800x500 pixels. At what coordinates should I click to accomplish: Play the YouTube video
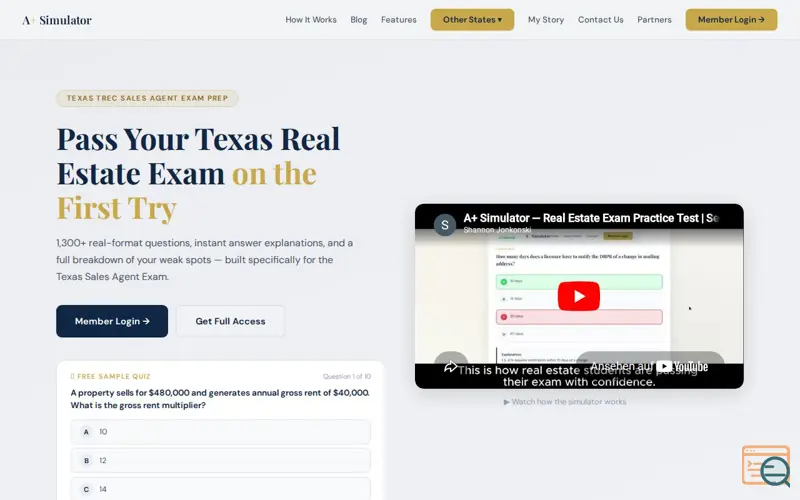(579, 296)
